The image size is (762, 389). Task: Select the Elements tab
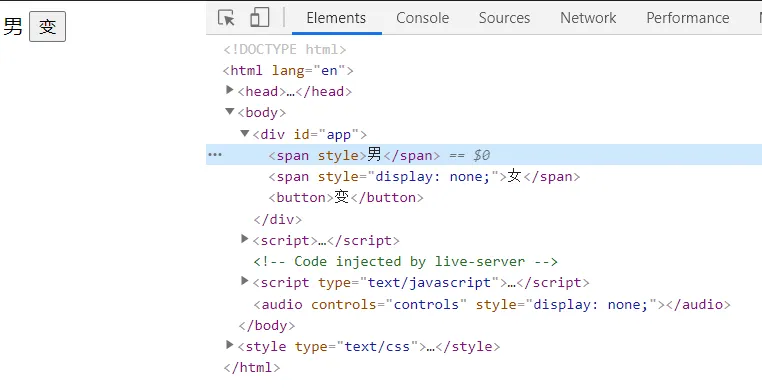tap(336, 18)
